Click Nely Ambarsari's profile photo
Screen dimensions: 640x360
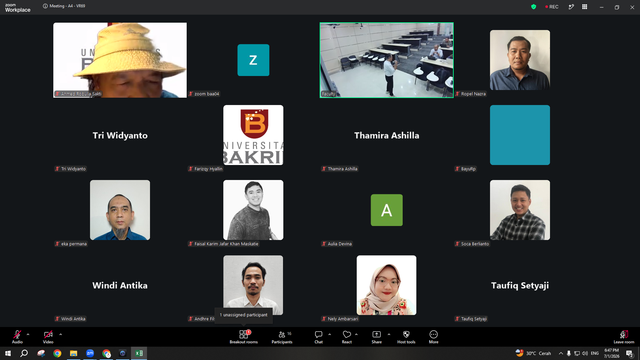(387, 285)
